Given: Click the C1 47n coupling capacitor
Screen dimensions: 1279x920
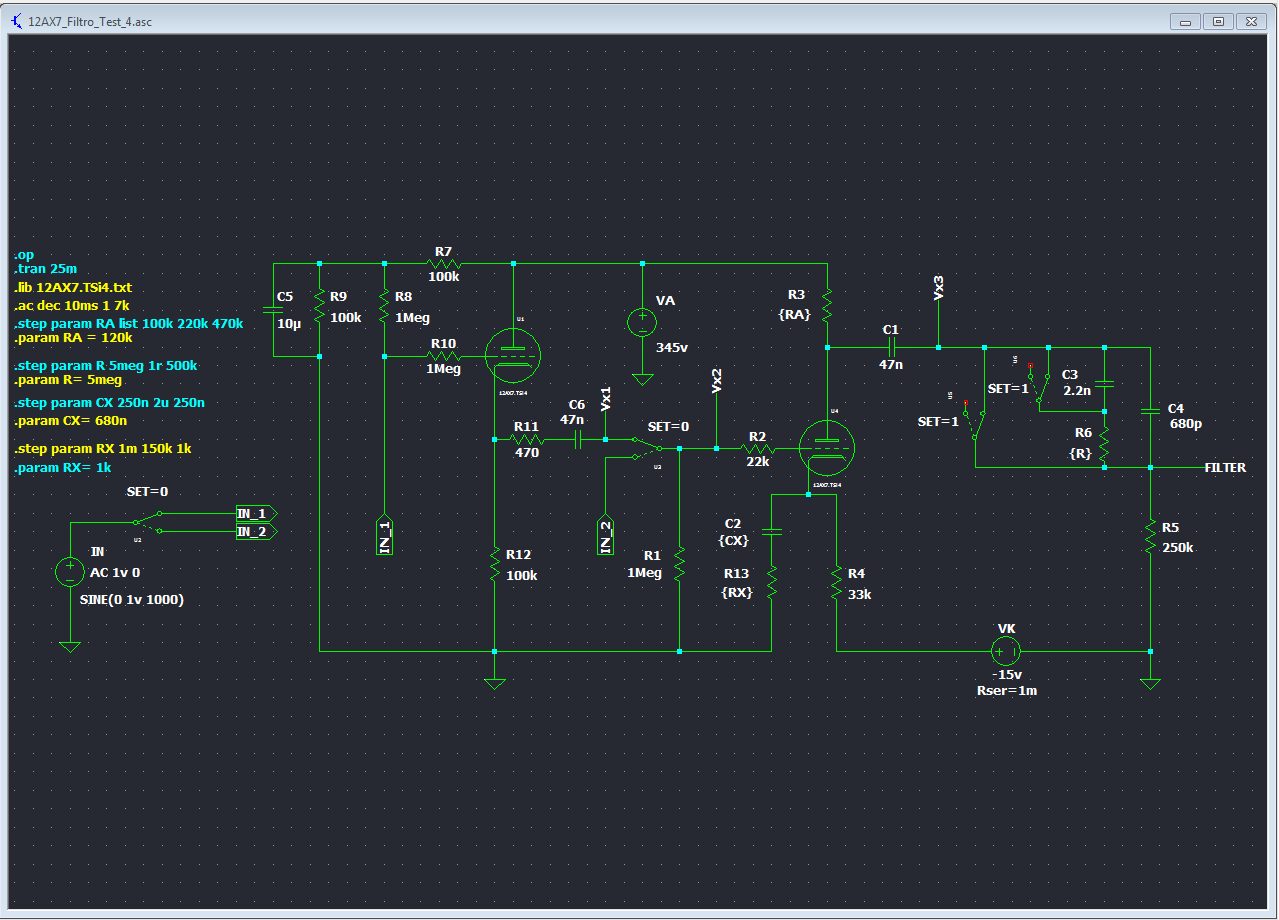Looking at the screenshot, I should coord(891,348).
